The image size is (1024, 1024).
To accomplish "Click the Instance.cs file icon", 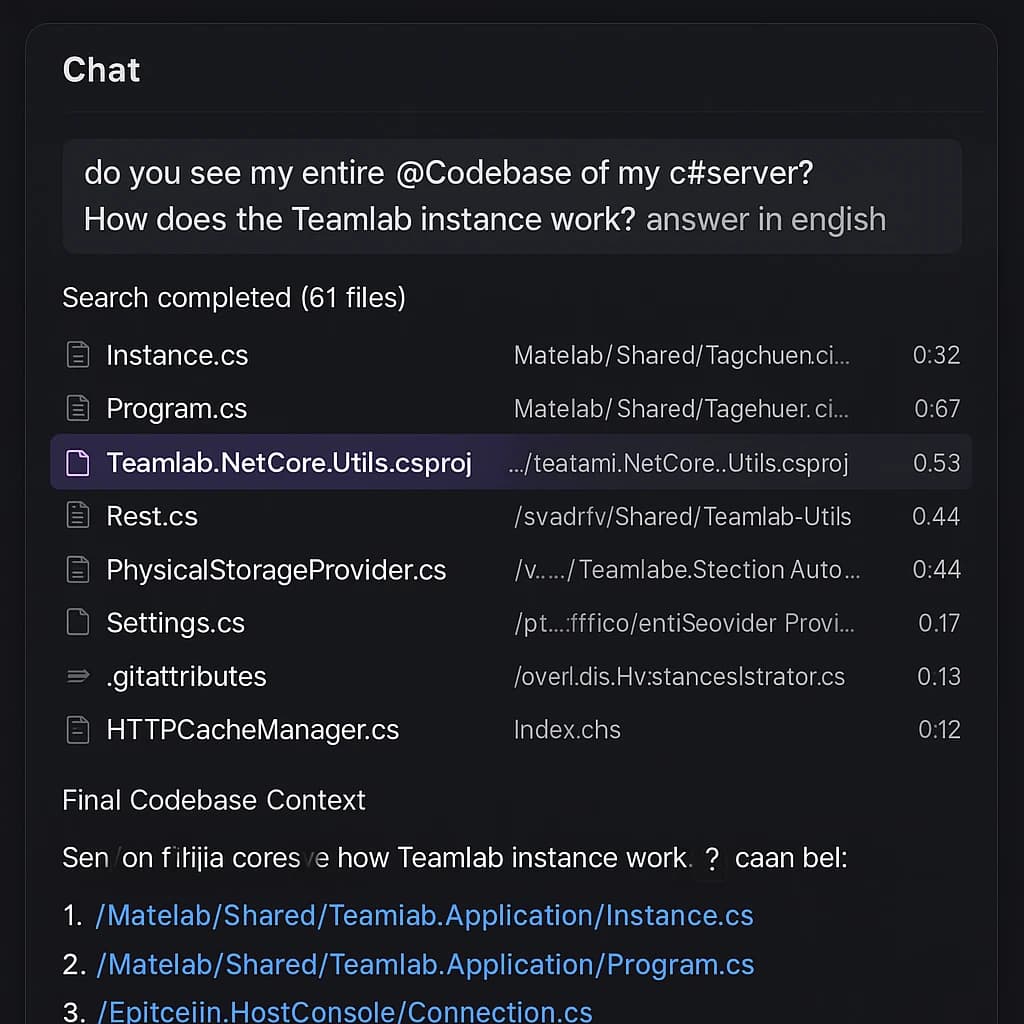I will coord(77,355).
